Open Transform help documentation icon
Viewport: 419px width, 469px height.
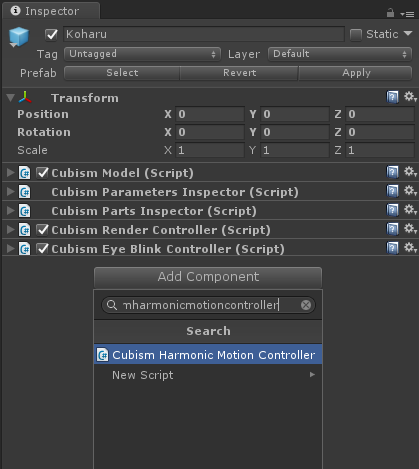pos(393,97)
